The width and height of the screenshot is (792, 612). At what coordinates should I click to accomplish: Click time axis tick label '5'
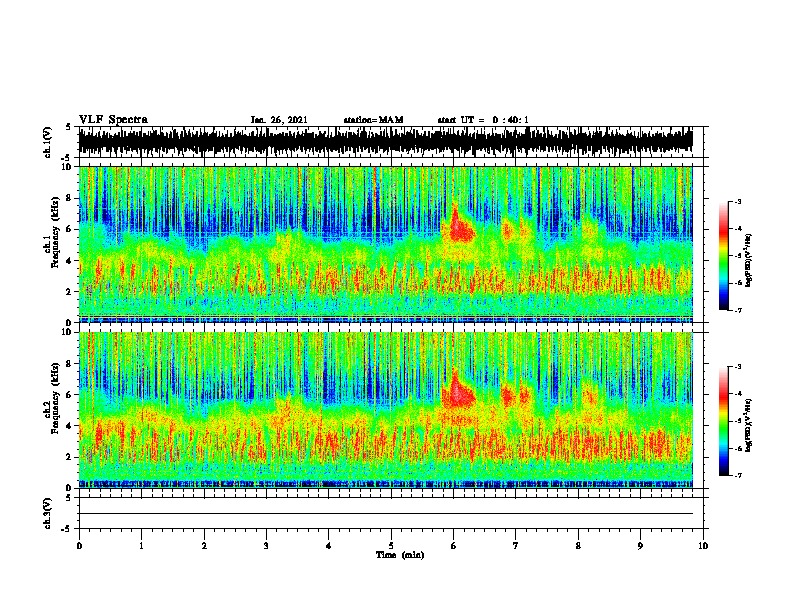click(391, 546)
